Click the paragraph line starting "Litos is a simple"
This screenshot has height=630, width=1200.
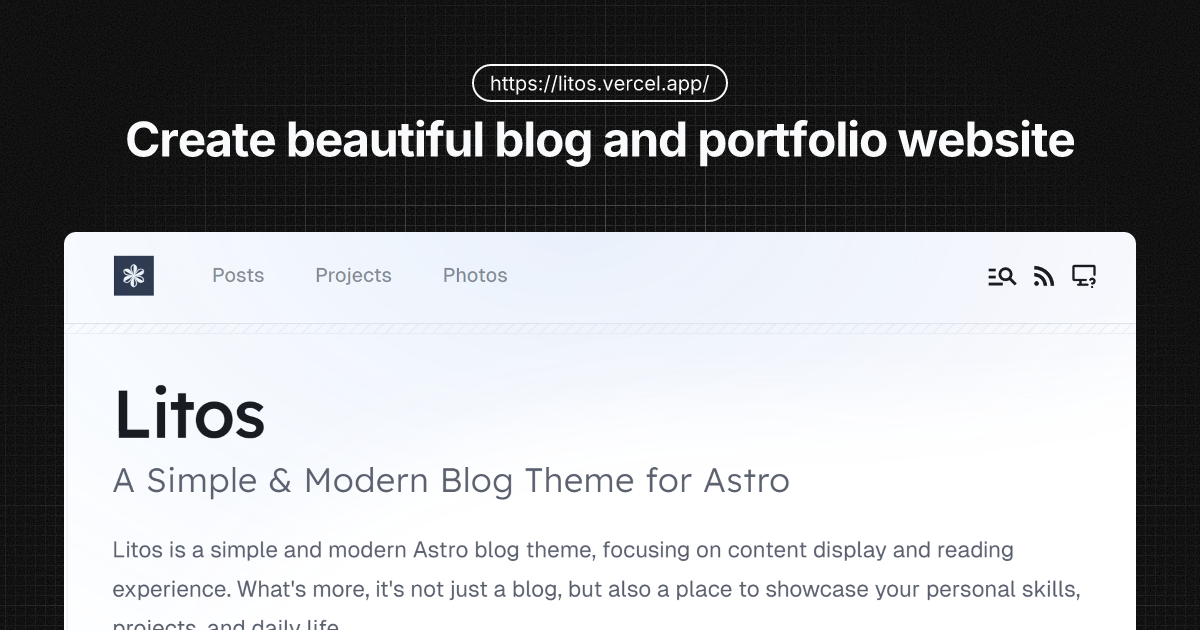pos(400,550)
